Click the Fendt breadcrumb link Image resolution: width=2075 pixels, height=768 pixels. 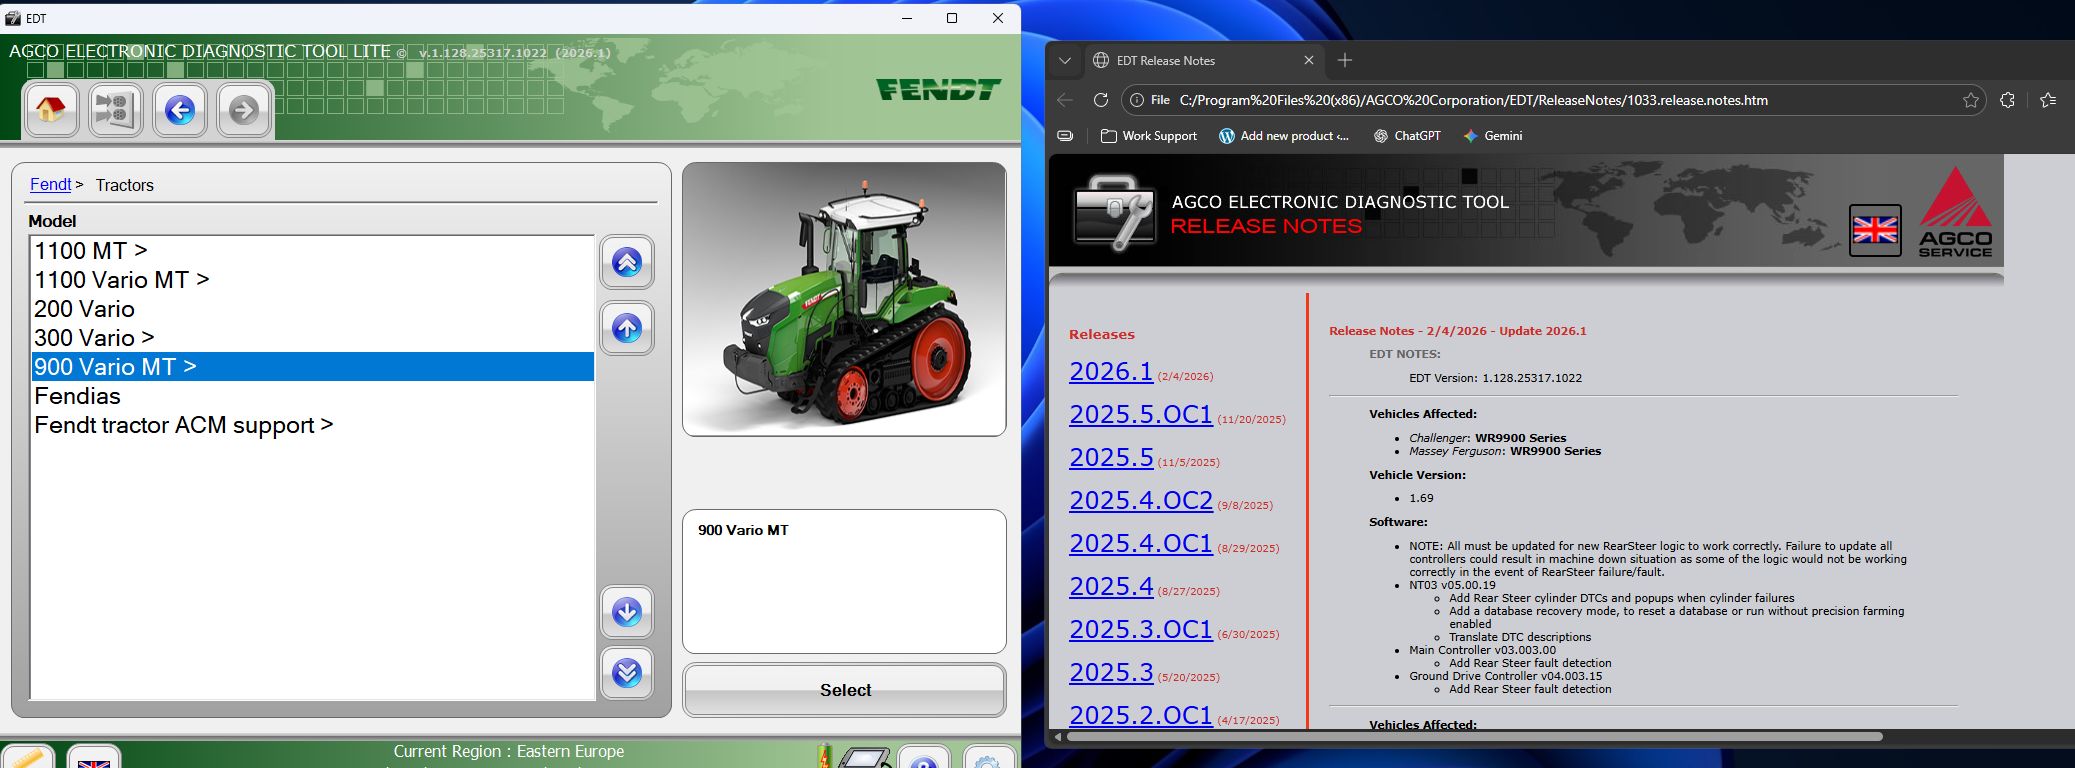(50, 185)
